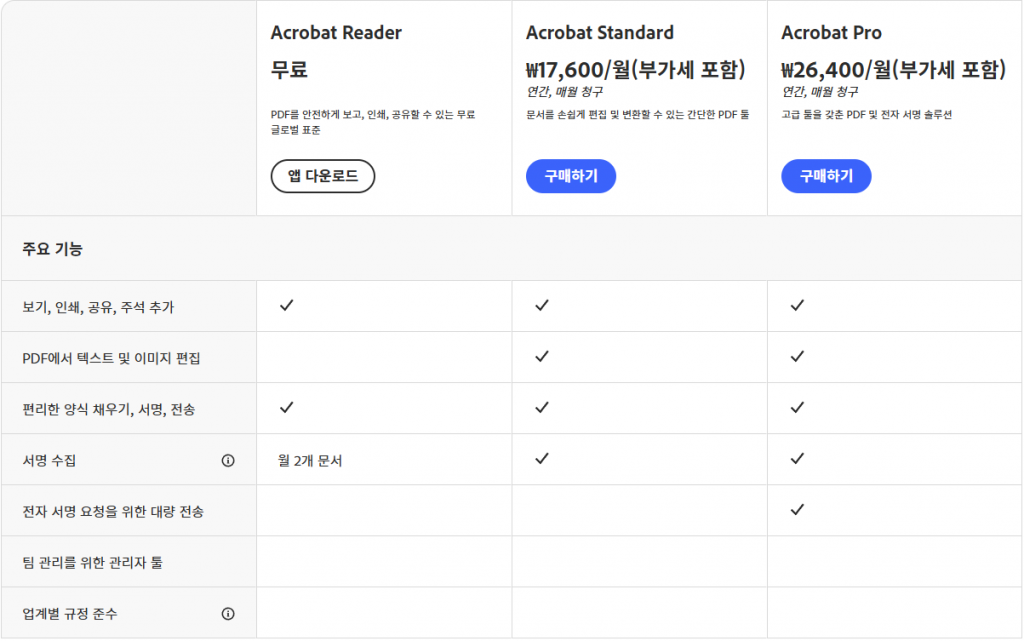Click the Acrobat Standard price ₩17,600/월
The height and width of the screenshot is (641, 1024).
(x=636, y=70)
